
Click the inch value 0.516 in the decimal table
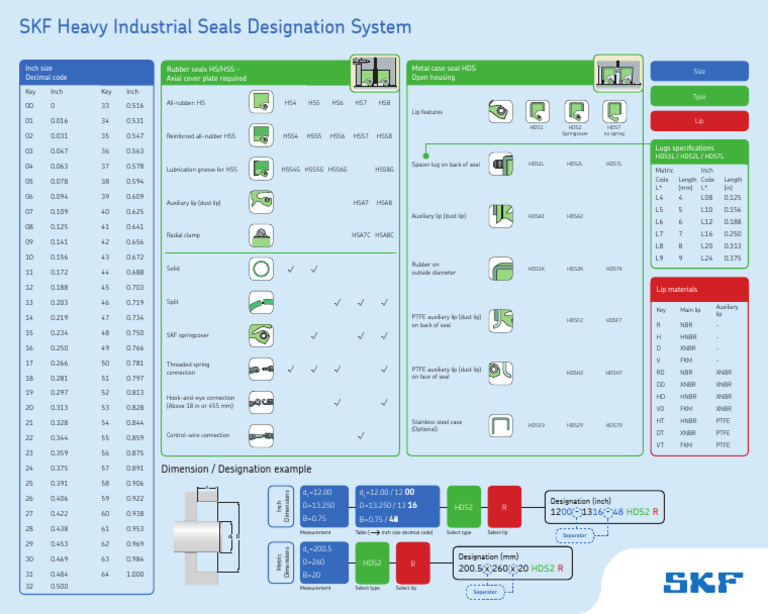[135, 106]
